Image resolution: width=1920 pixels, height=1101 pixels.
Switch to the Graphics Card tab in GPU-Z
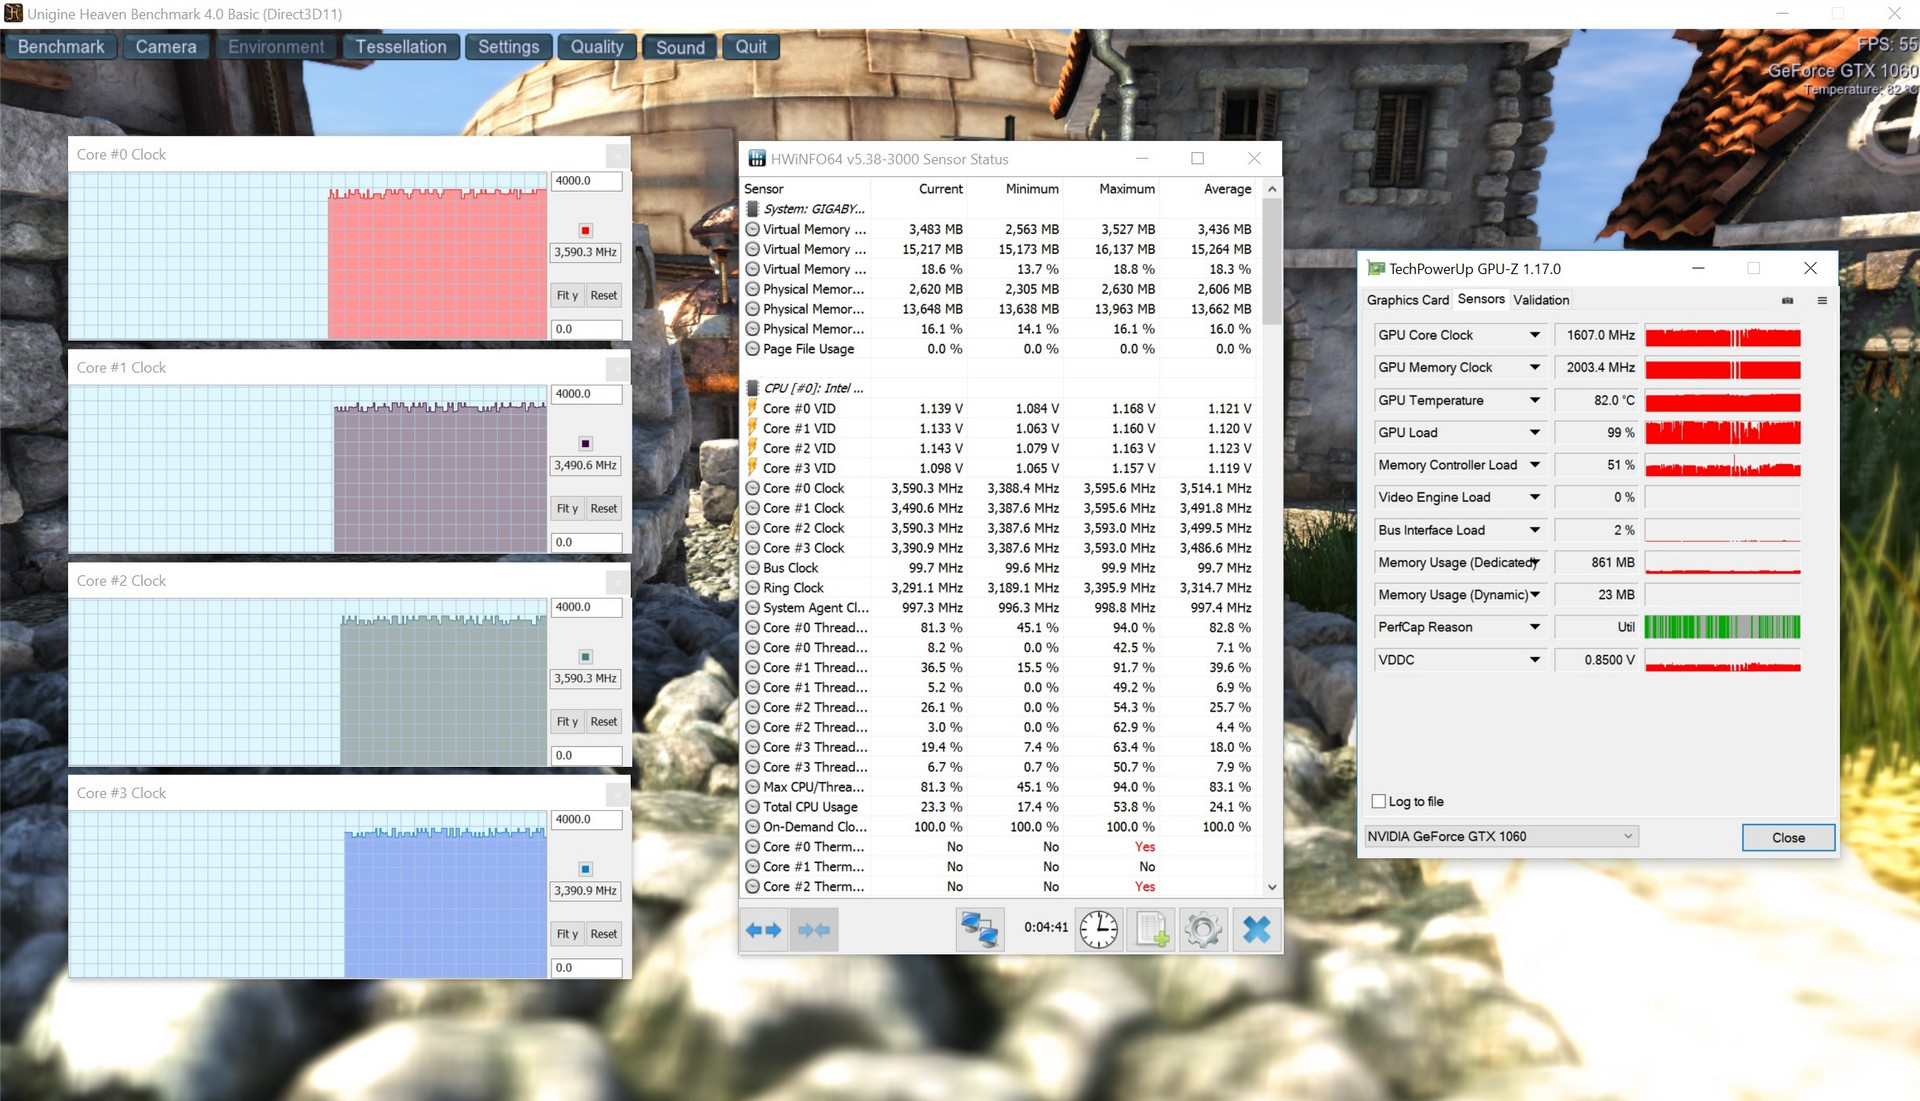(x=1407, y=300)
